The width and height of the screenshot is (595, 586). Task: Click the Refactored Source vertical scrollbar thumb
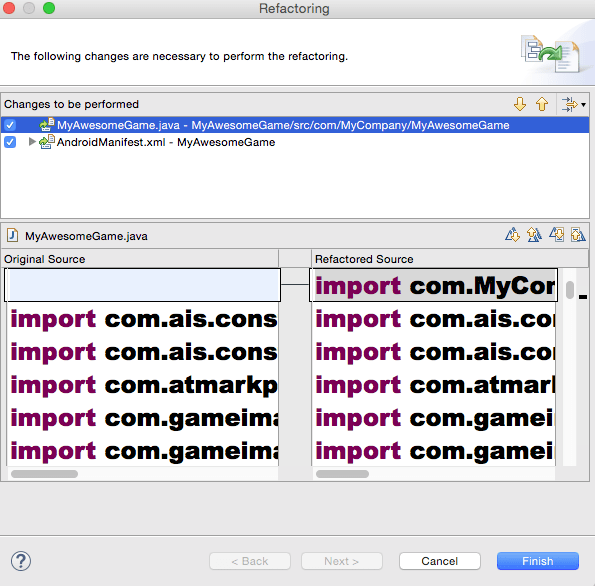pyautogui.click(x=570, y=290)
